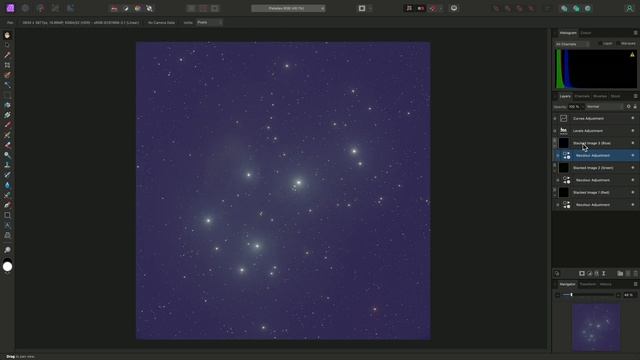
Task: Open the document name dropdown in toolbar
Action: tap(288, 8)
